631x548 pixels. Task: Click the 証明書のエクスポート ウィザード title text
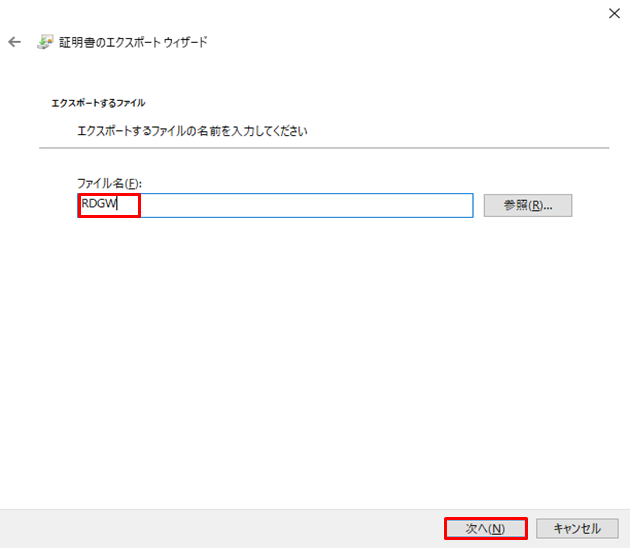(133, 42)
